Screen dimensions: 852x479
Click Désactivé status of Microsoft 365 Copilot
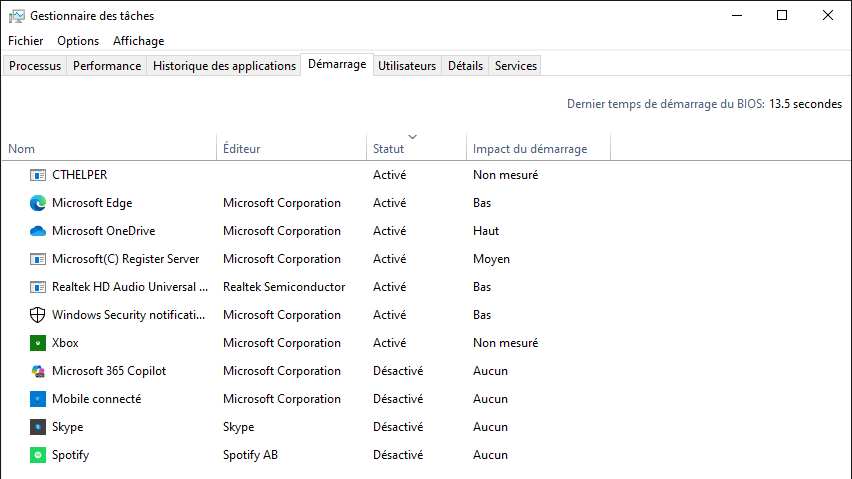tap(398, 371)
